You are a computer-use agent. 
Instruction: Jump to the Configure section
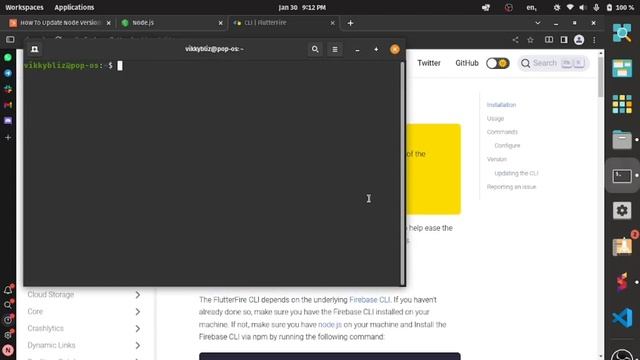507,145
